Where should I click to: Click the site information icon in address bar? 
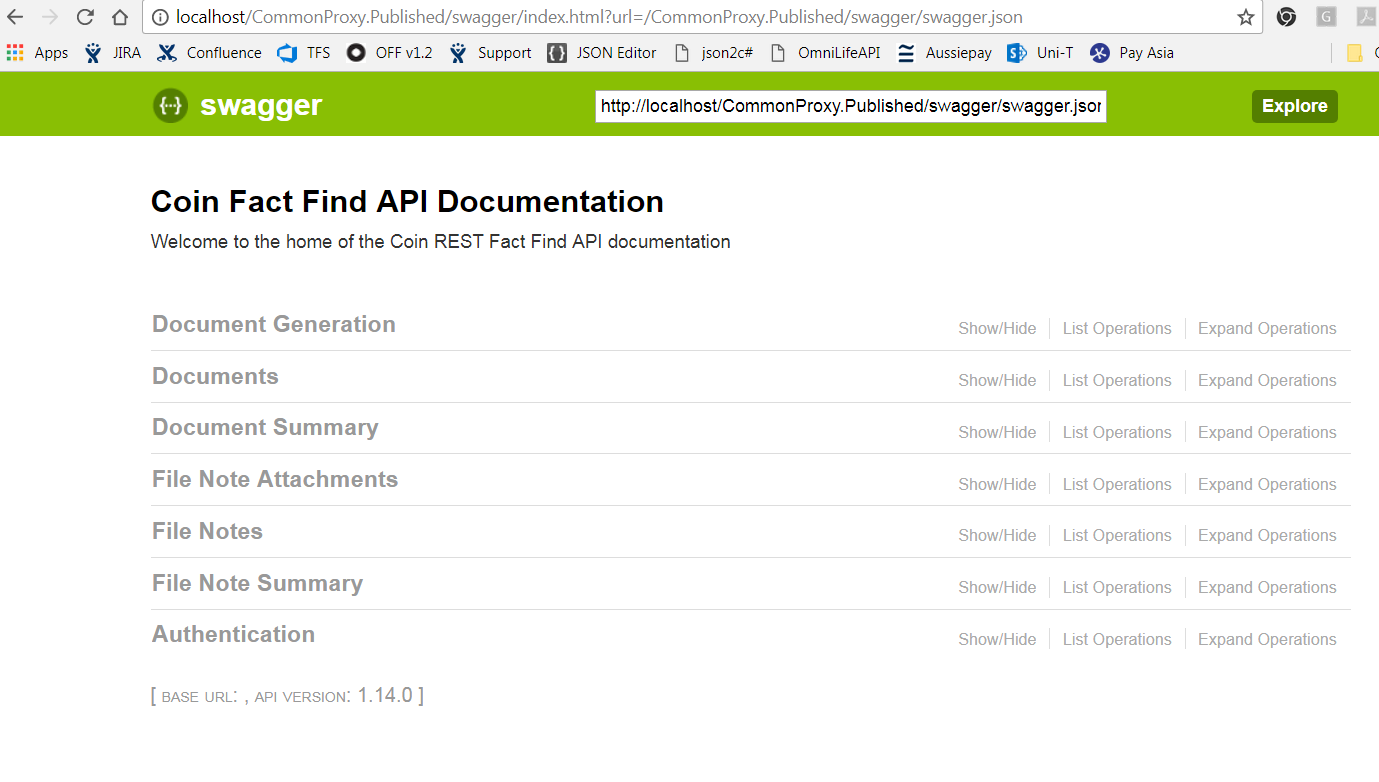159,17
